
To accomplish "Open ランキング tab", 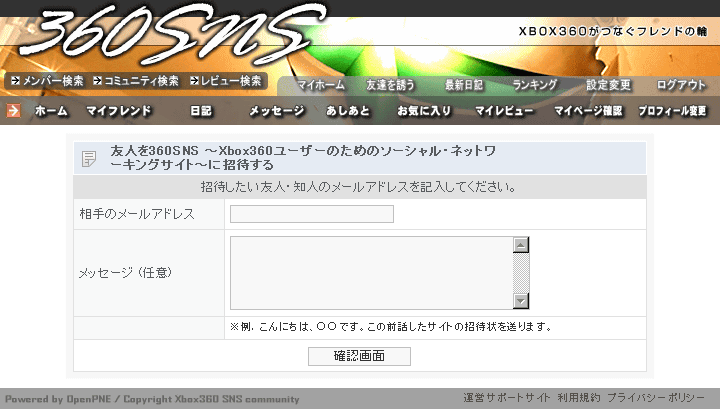I will (535, 85).
